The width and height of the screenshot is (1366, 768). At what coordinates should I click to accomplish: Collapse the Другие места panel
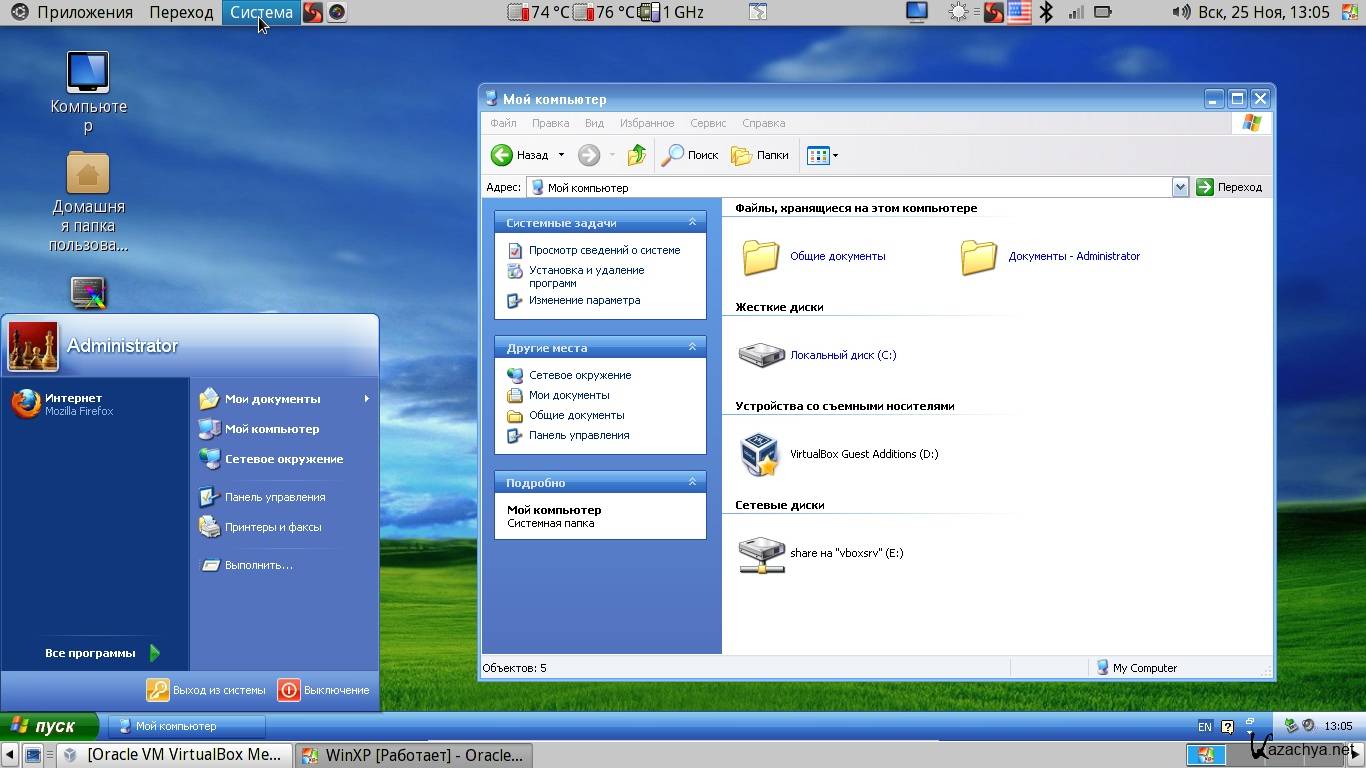(692, 347)
